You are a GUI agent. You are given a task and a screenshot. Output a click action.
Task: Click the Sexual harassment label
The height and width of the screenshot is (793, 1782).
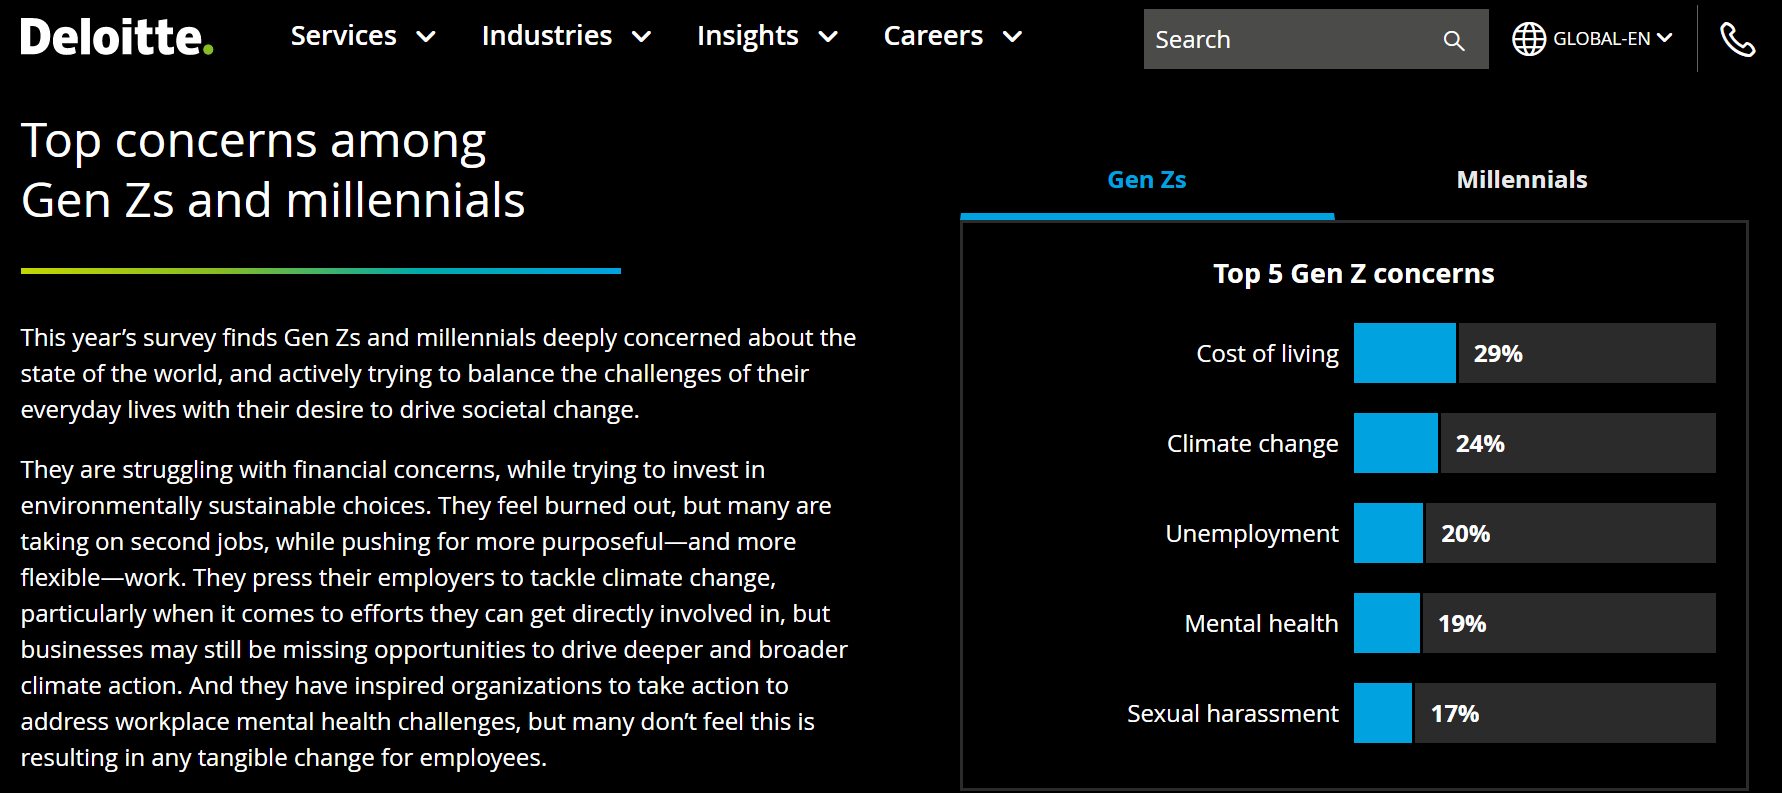point(1232,713)
